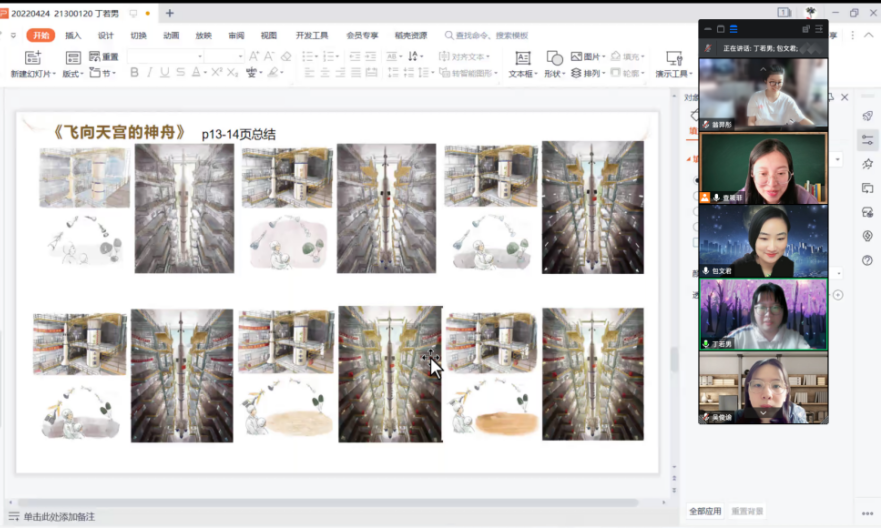Click the New Slide (新建幻灯片) icon
The width and height of the screenshot is (881, 528).
pyautogui.click(x=33, y=57)
